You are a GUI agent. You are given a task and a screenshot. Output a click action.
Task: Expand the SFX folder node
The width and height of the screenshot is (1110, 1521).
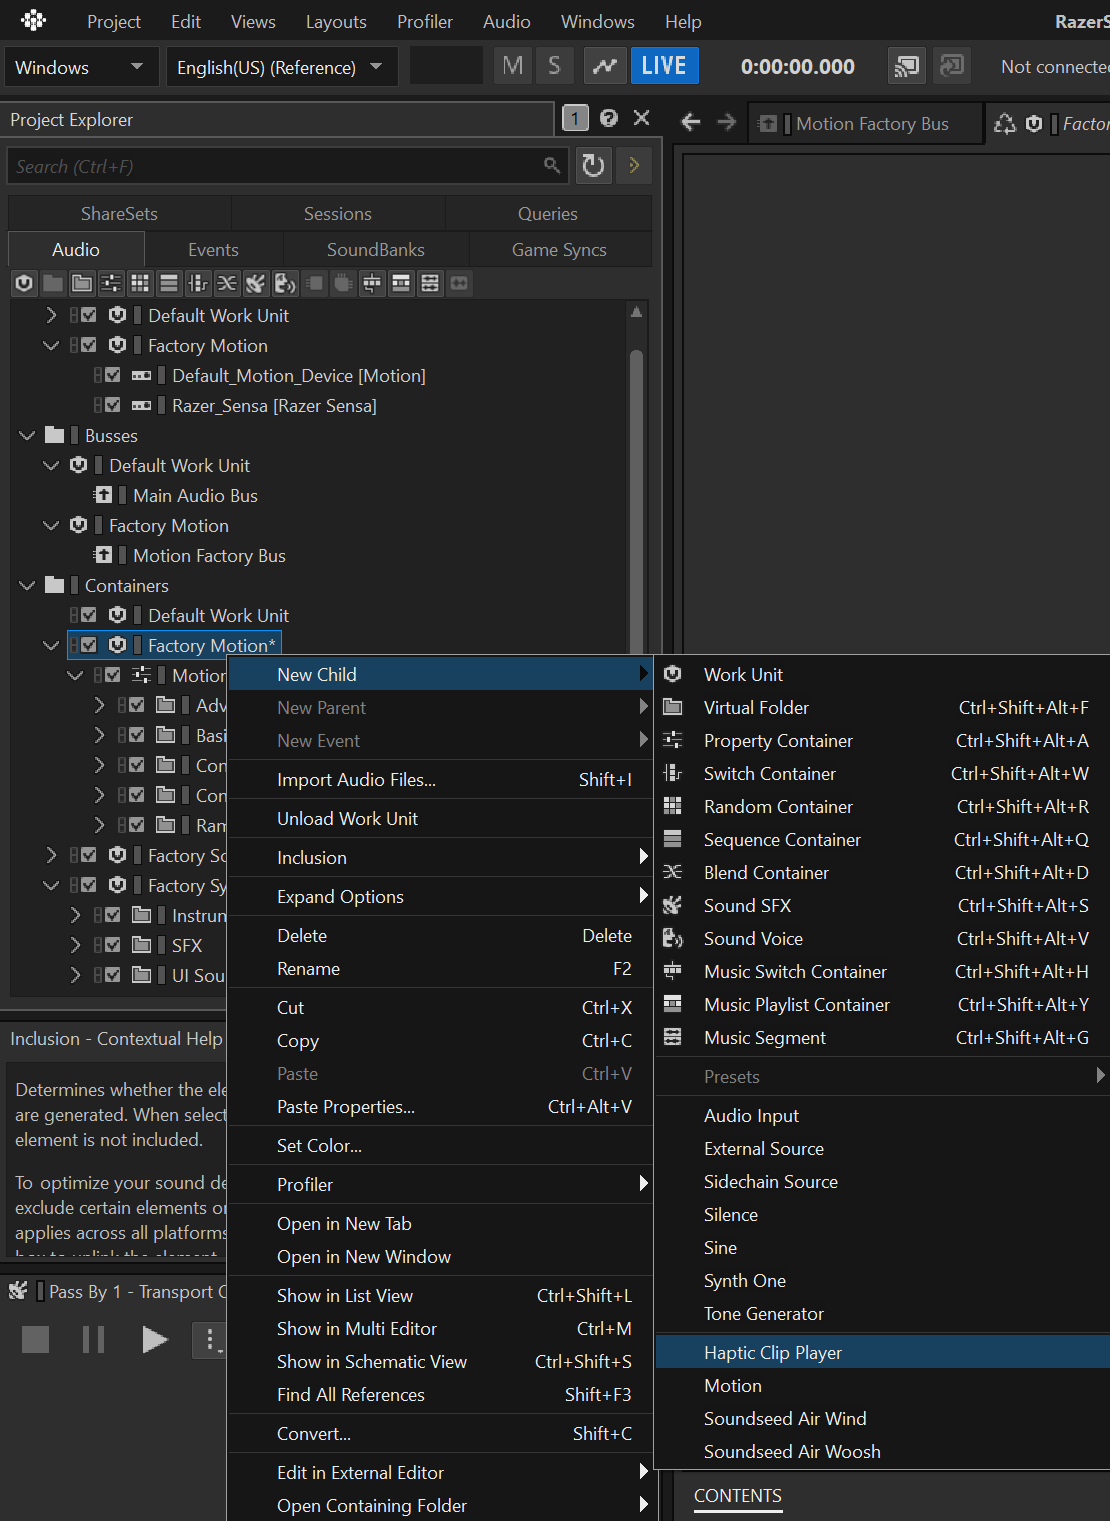75,945
